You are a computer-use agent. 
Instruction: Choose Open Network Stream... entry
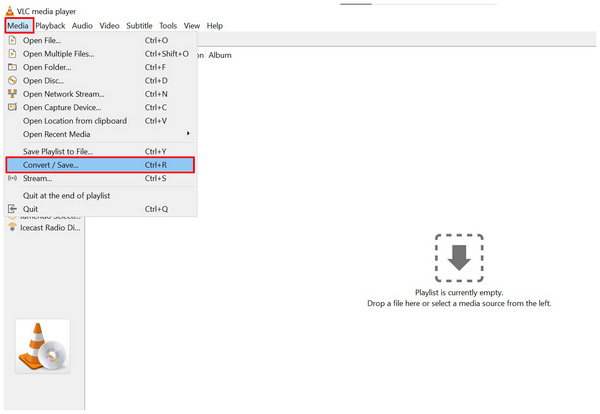click(x=100, y=94)
